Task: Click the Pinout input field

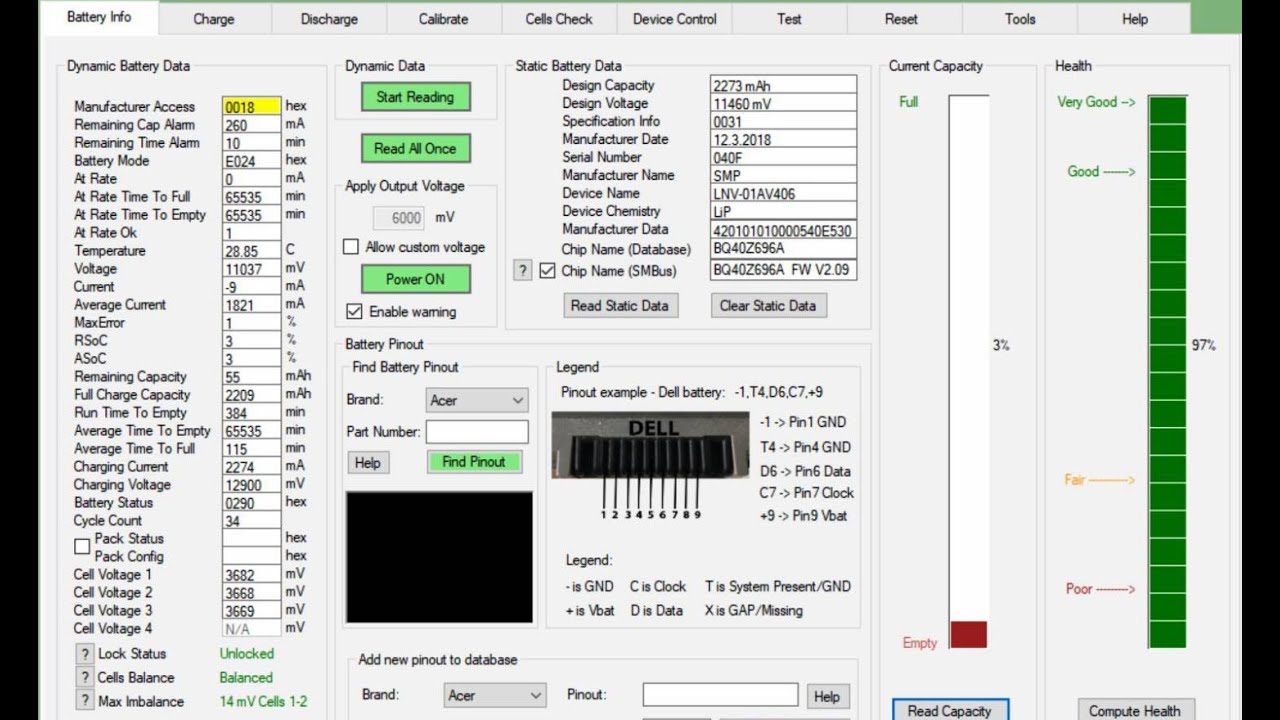Action: click(720, 695)
